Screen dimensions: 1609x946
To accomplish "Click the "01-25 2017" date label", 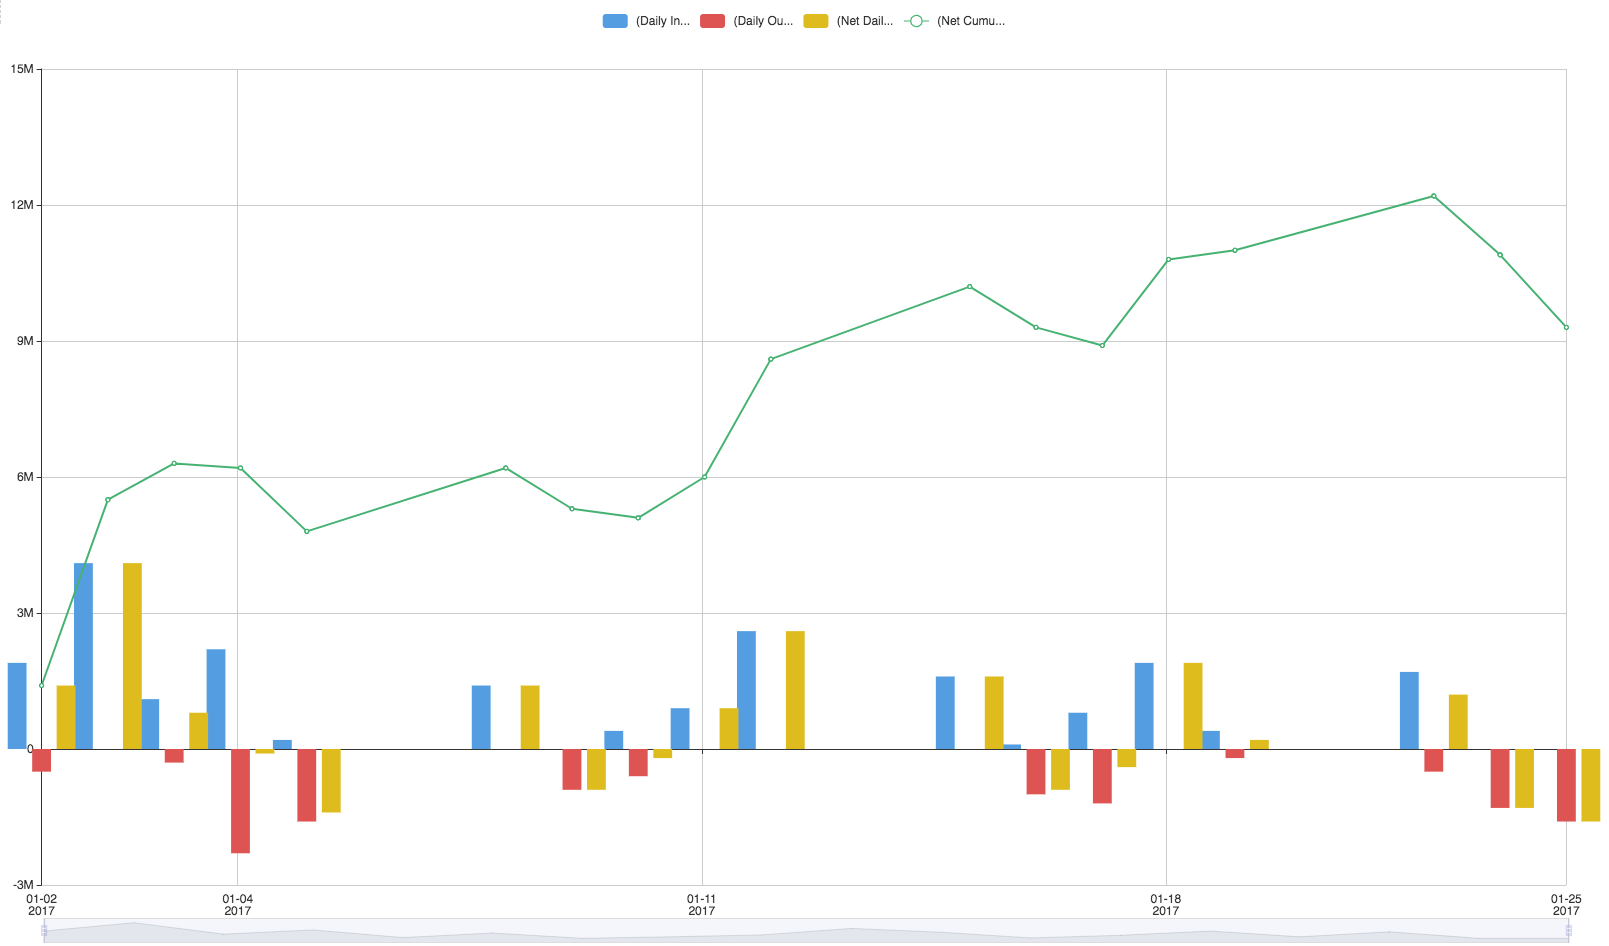I will pos(1566,905).
